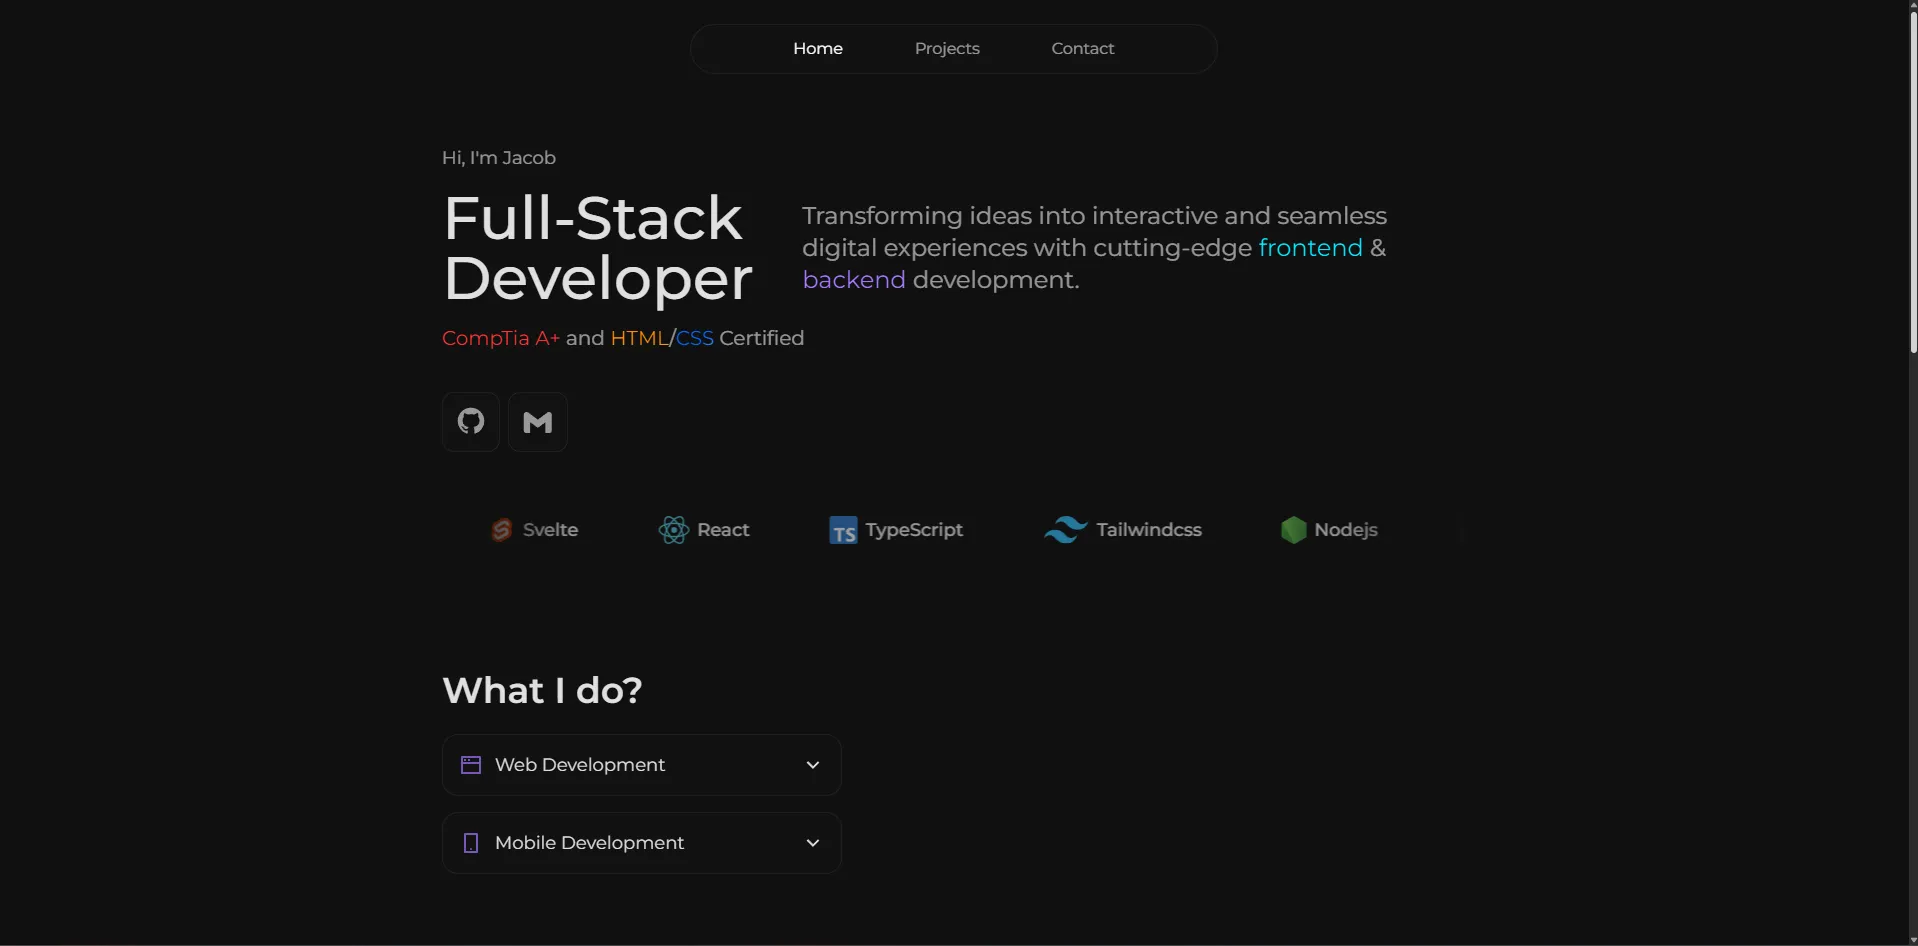Click the backend development link

[852, 279]
